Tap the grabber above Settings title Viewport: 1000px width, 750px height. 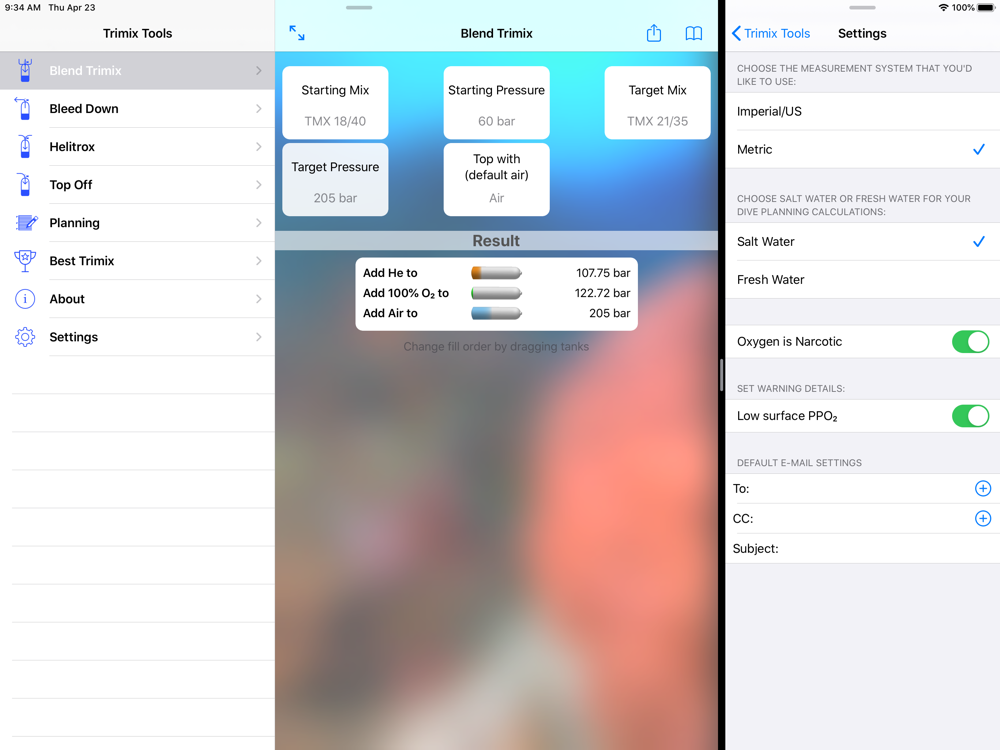coord(862,8)
